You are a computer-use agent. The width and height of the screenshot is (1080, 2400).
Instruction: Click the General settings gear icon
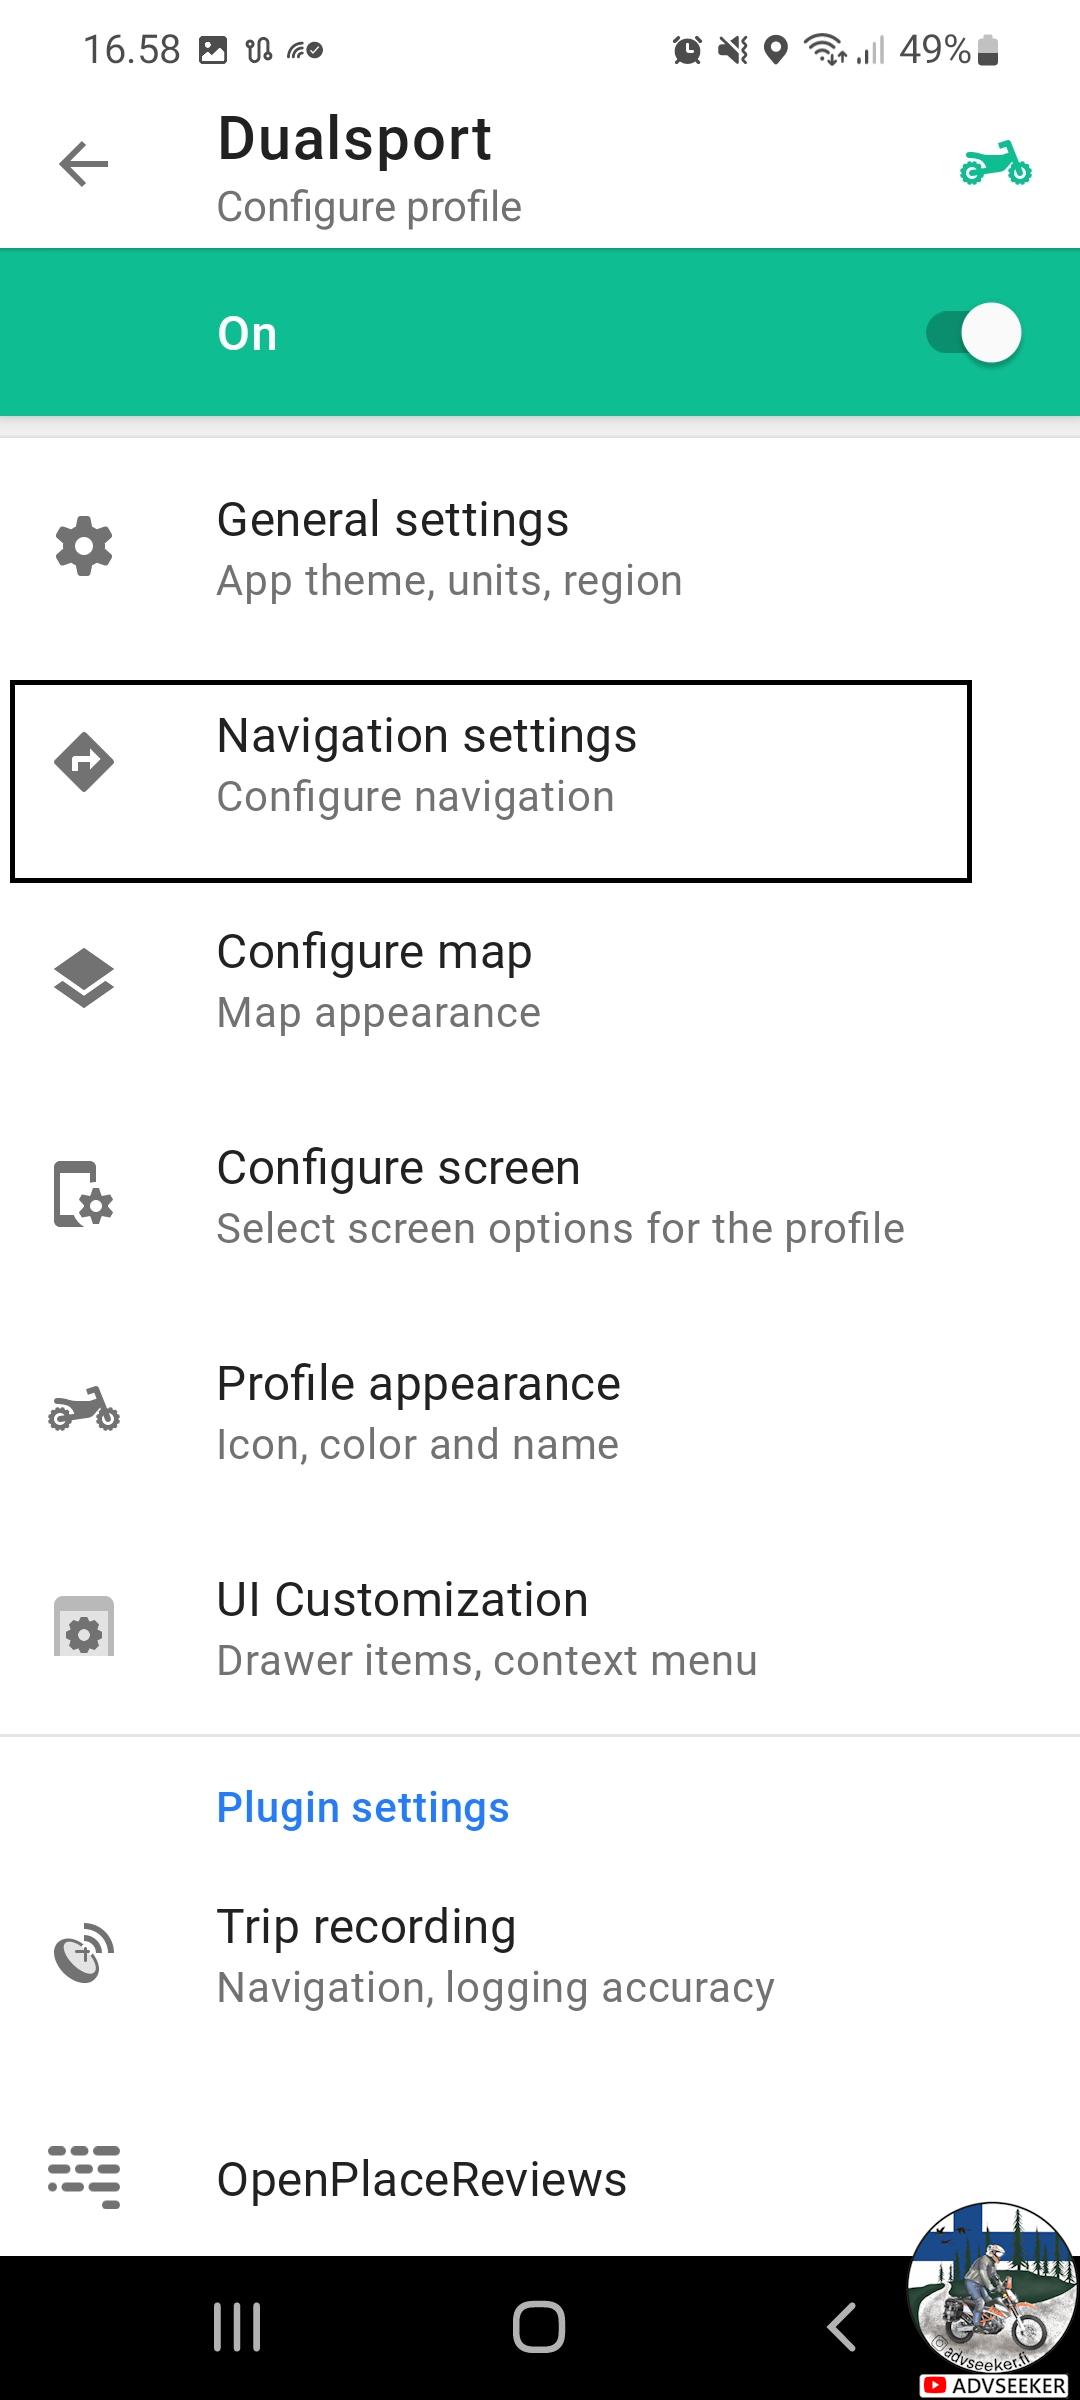point(84,546)
